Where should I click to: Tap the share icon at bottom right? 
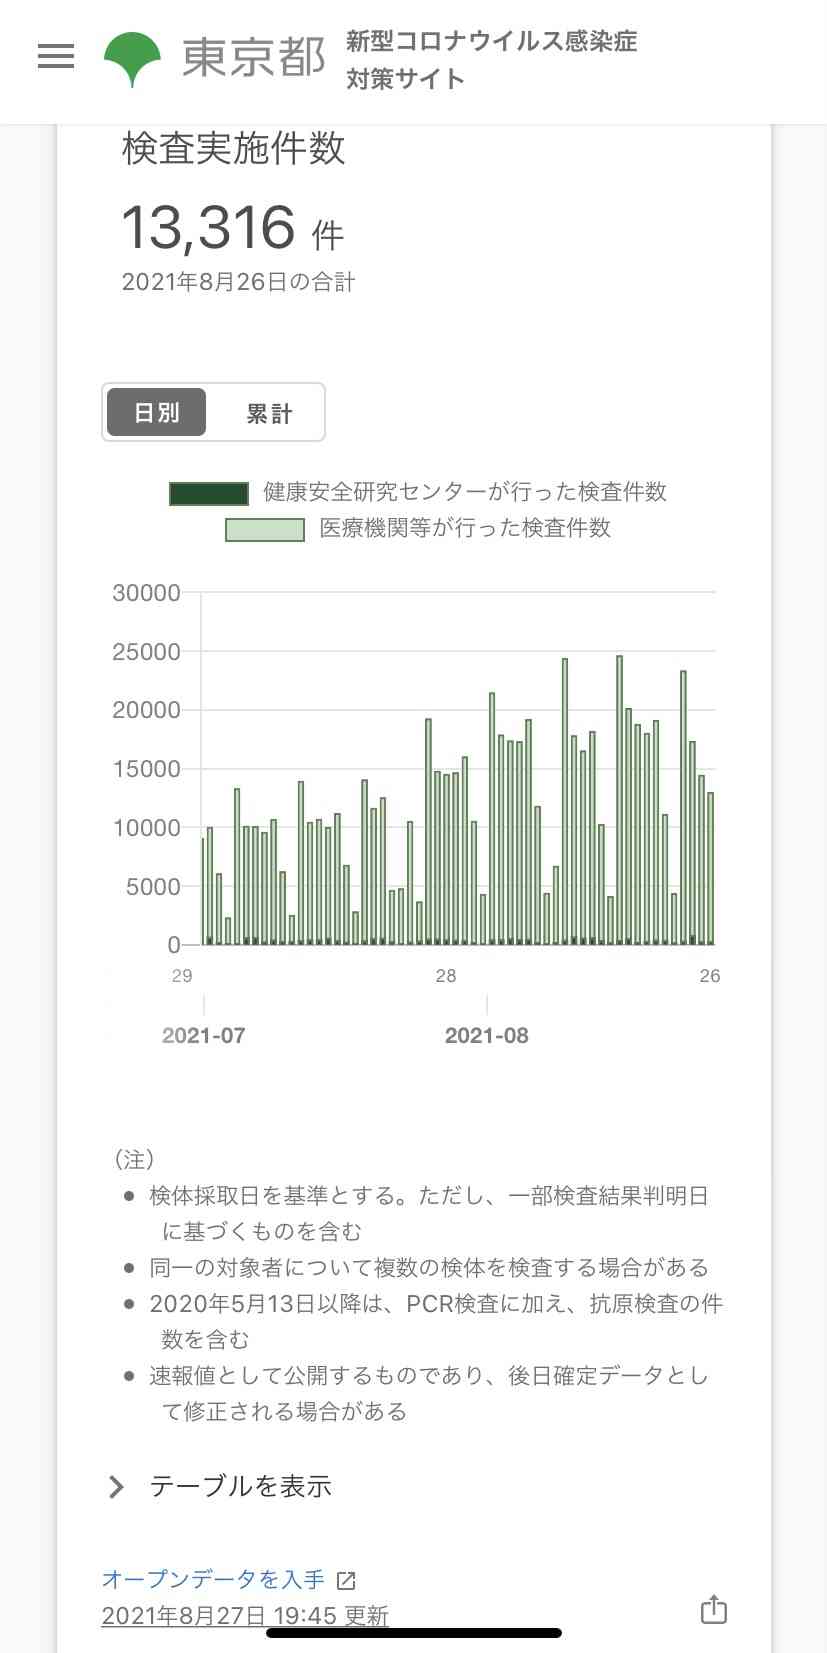click(713, 1609)
